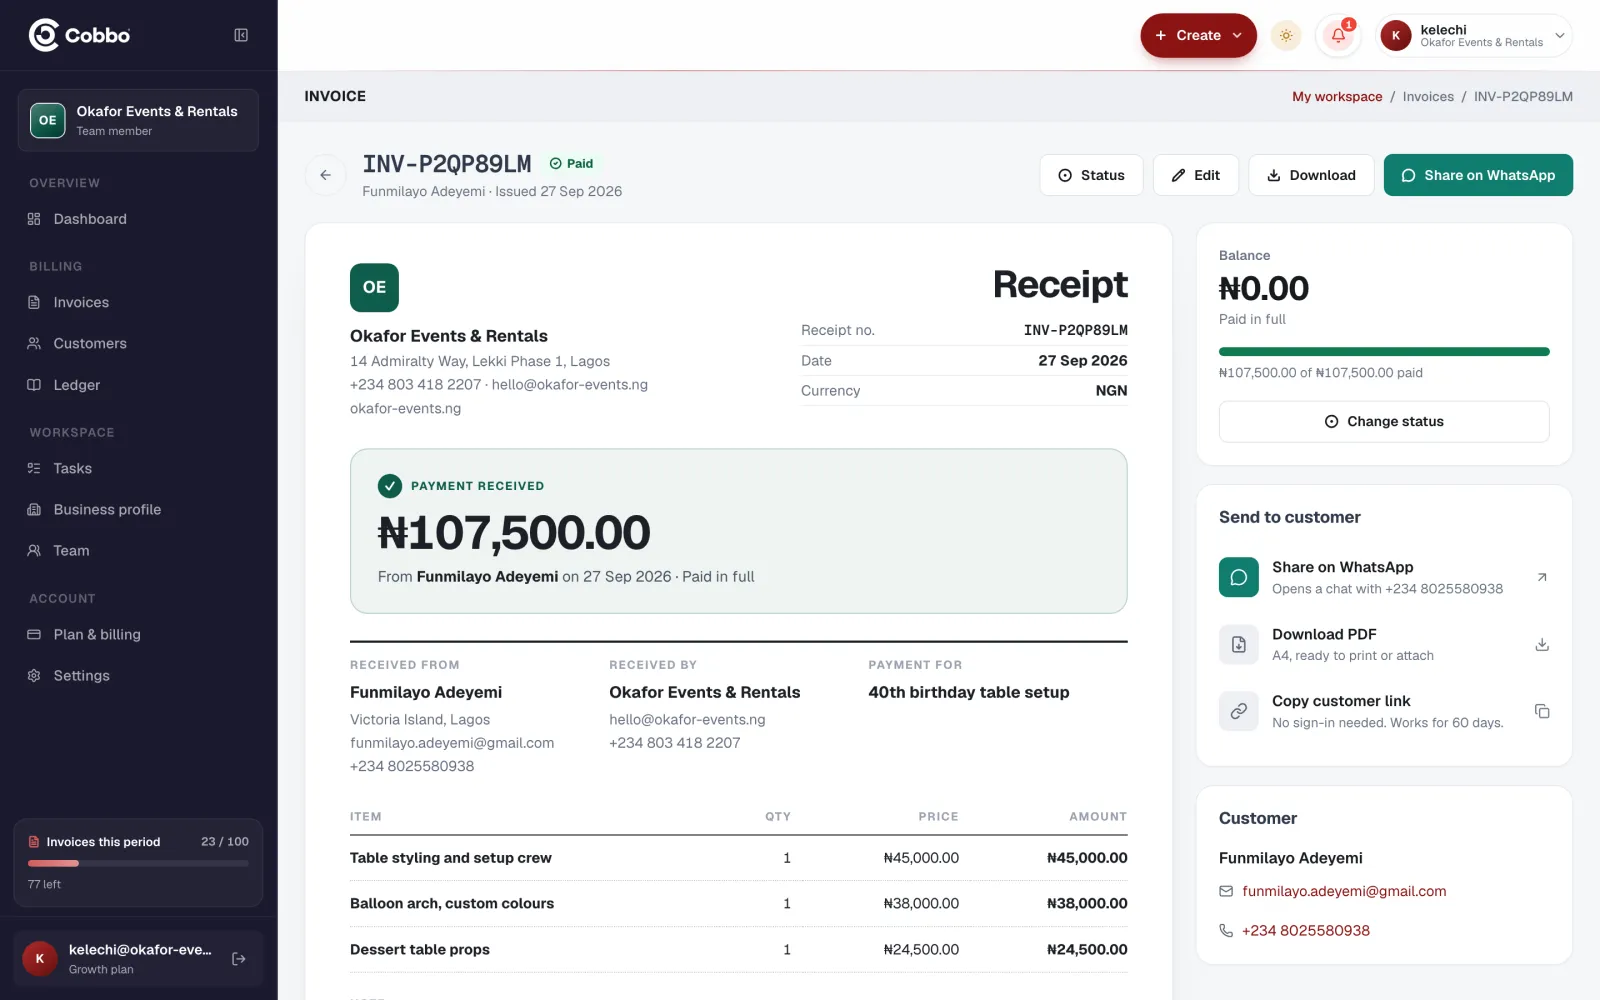Toggle light theme with the sun icon

tap(1286, 36)
